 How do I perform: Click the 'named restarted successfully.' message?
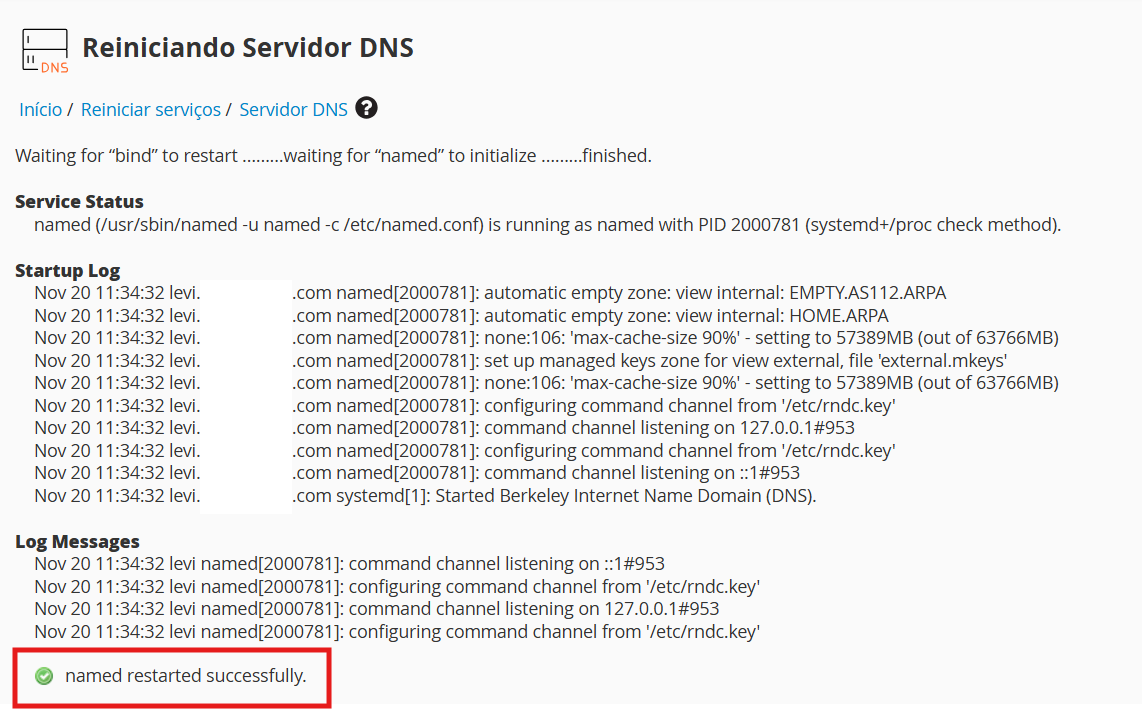tap(186, 675)
